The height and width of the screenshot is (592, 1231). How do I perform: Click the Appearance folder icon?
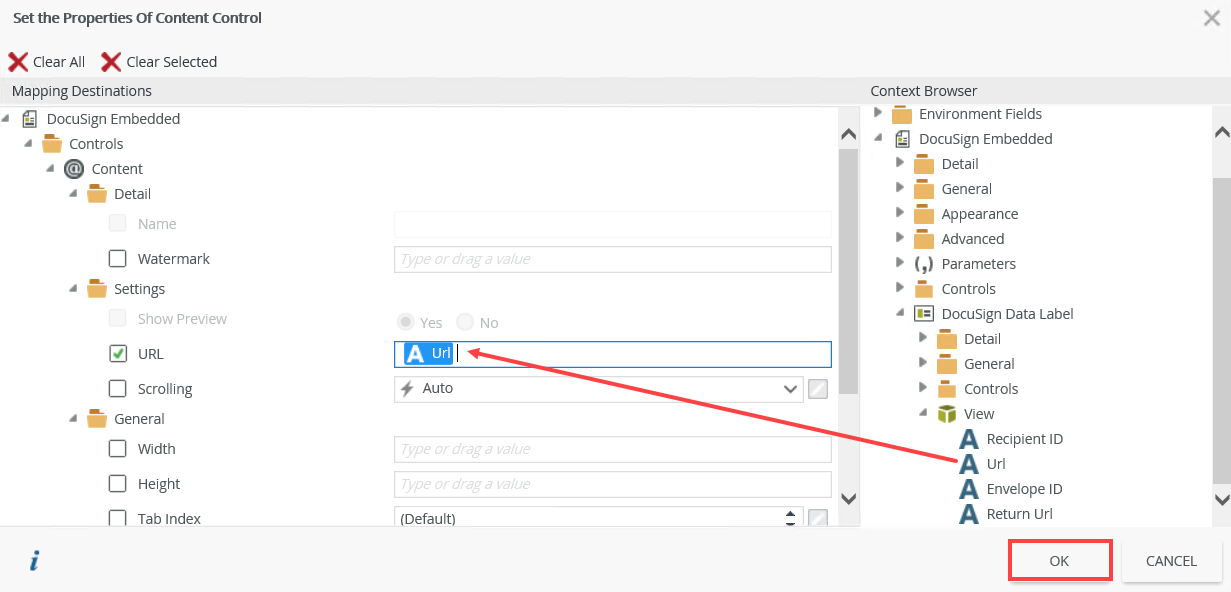(924, 214)
